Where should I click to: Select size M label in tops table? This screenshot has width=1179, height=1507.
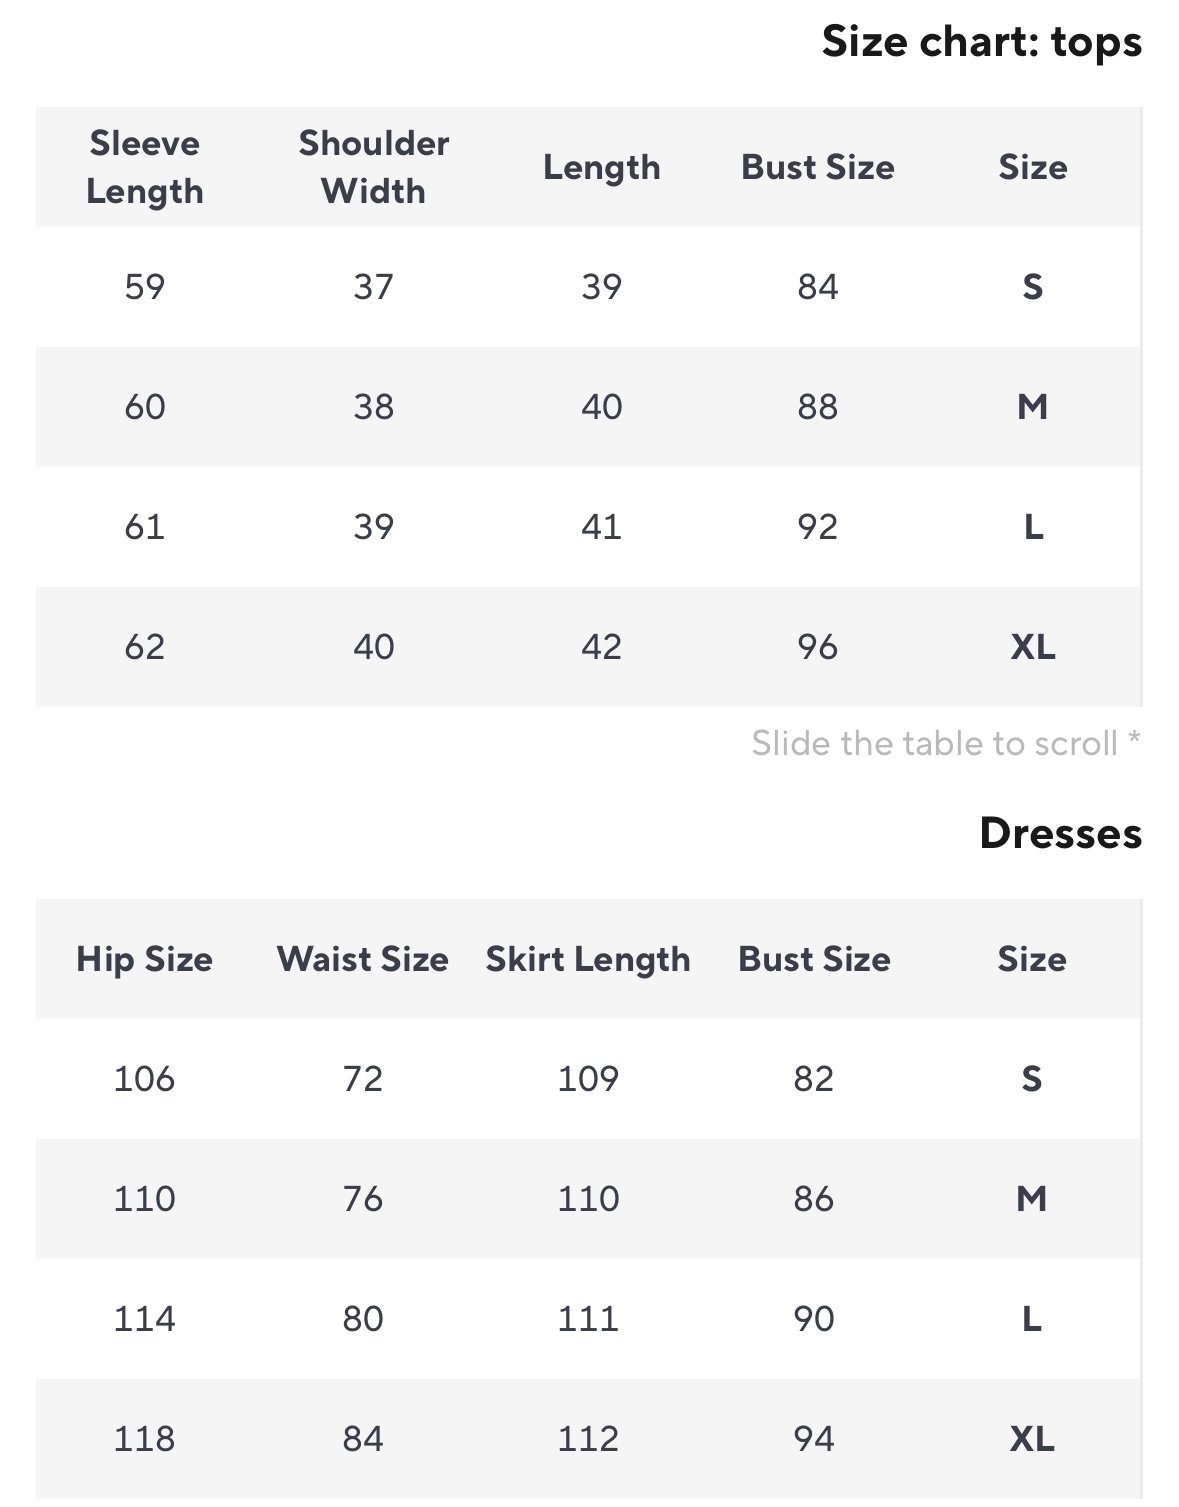(1032, 407)
